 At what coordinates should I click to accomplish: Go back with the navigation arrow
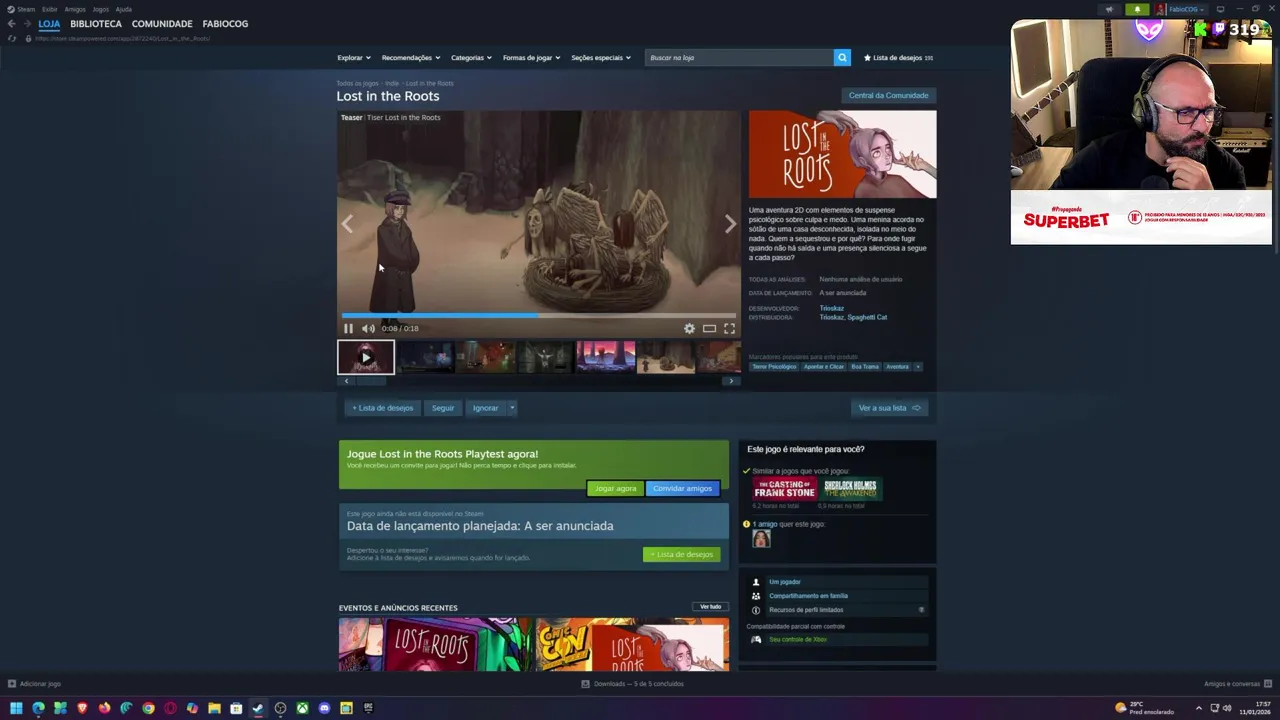pos(11,23)
